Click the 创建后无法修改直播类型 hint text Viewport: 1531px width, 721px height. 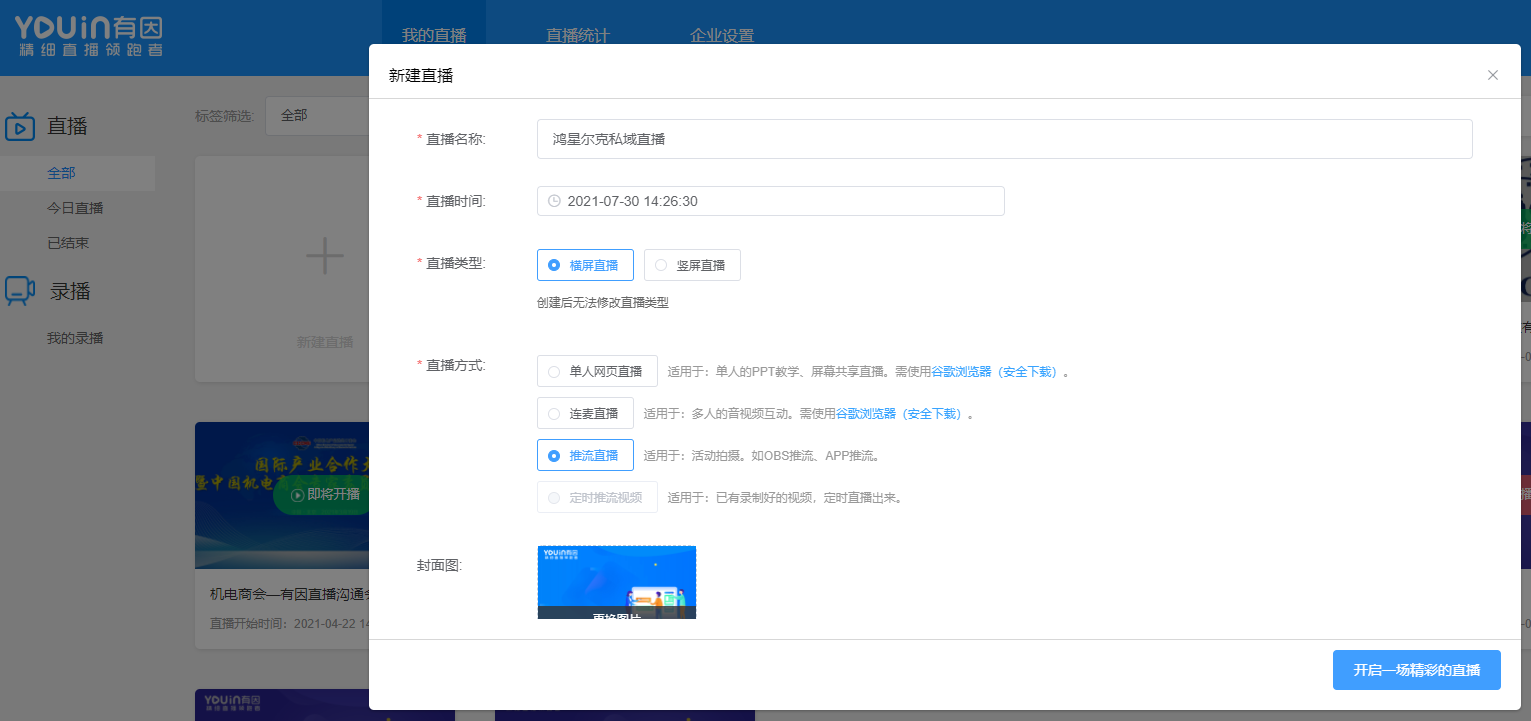602,303
